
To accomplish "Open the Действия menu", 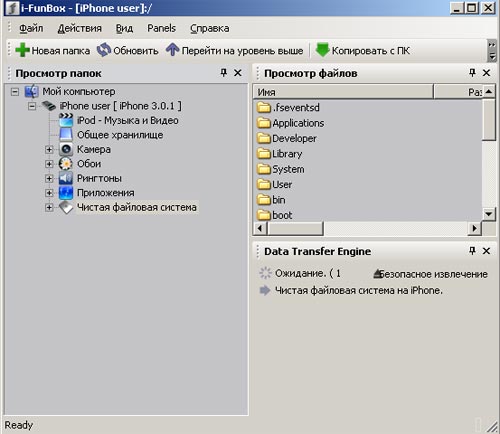I will tap(80, 28).
